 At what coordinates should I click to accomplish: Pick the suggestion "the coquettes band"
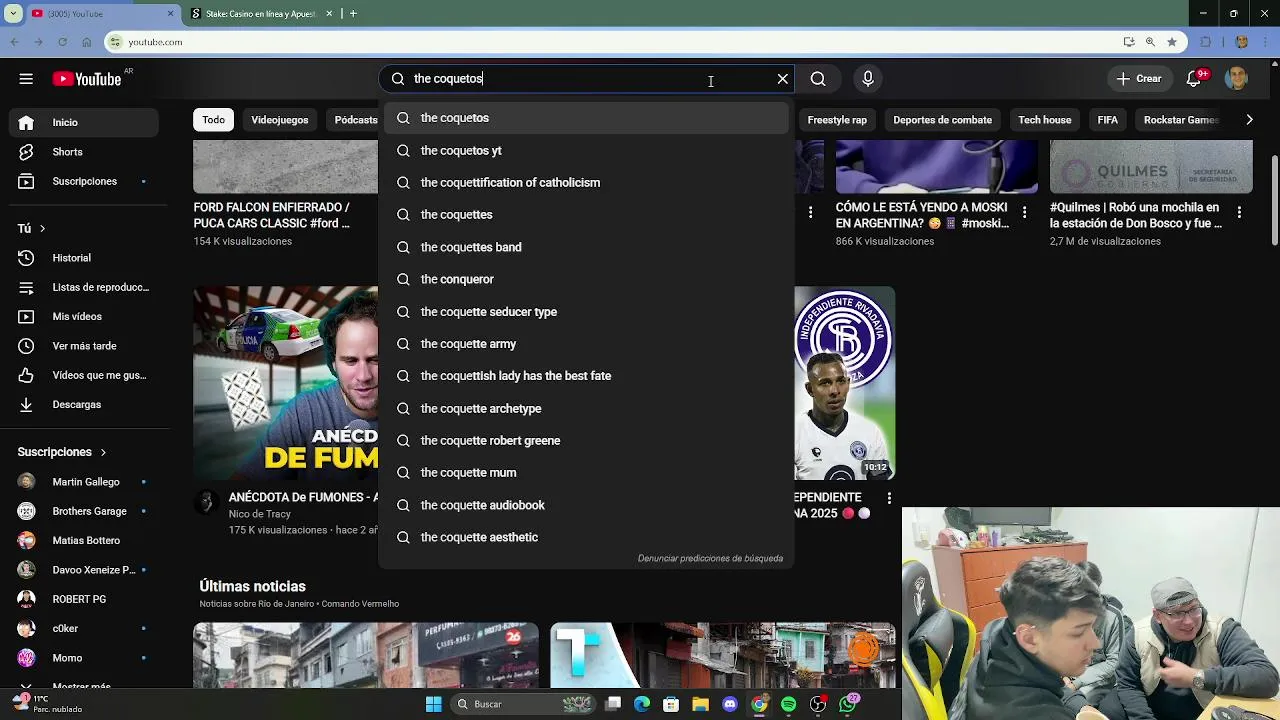(x=586, y=247)
